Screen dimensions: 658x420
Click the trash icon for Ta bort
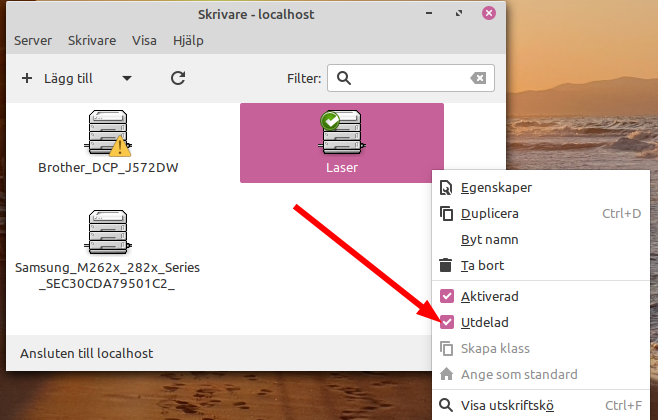(446, 266)
